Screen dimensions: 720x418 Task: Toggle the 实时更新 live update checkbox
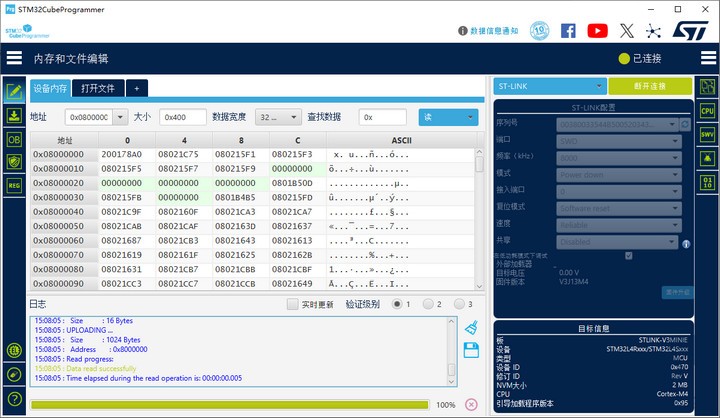tap(293, 304)
